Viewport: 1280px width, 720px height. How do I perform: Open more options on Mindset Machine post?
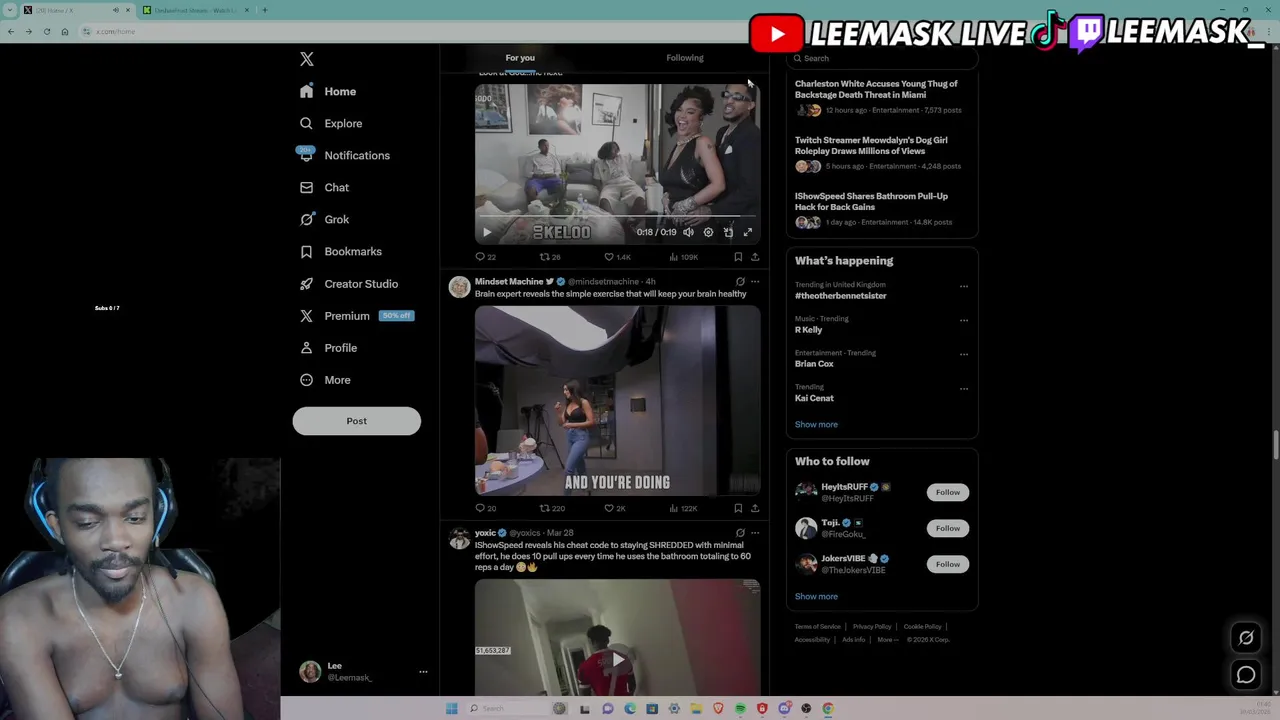click(755, 282)
